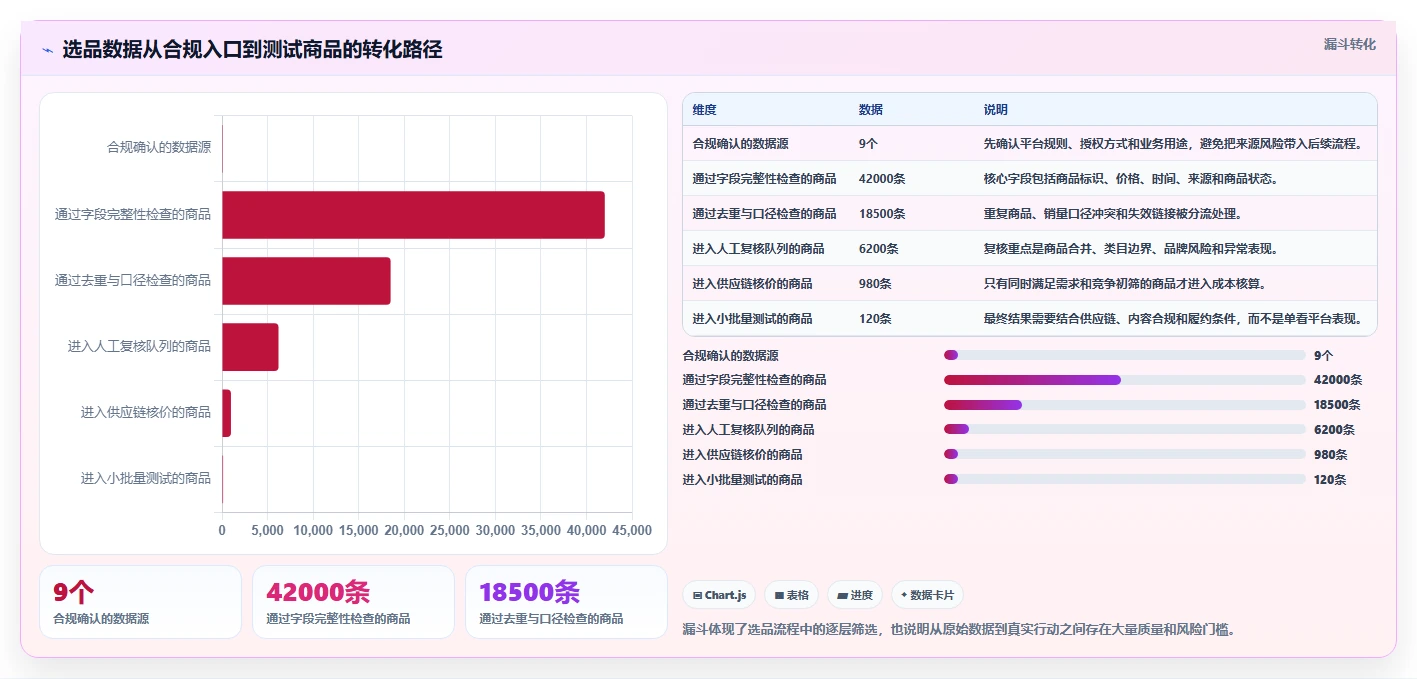Click the 进入人工复核队列的商品 chart bar
1417x679 pixels.
coord(250,347)
